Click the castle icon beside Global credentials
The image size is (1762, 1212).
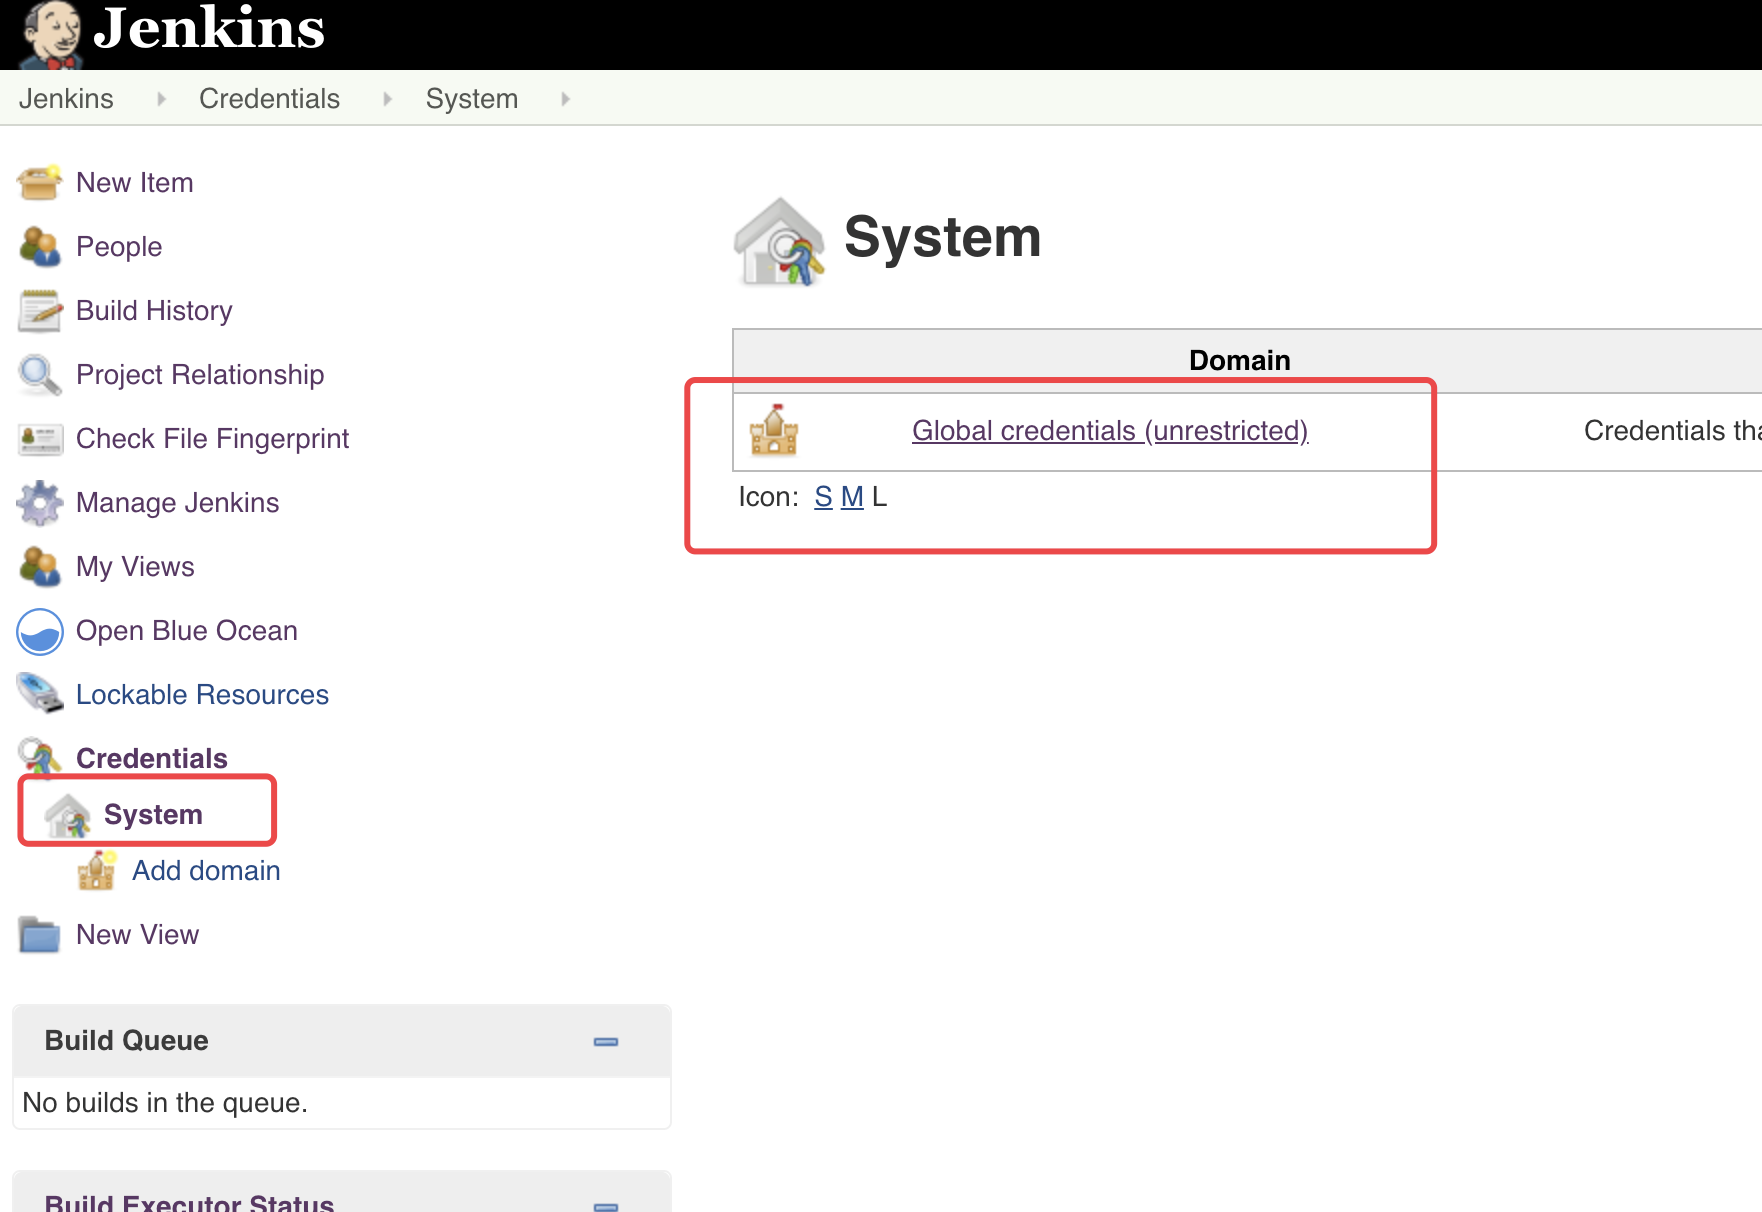(x=774, y=431)
